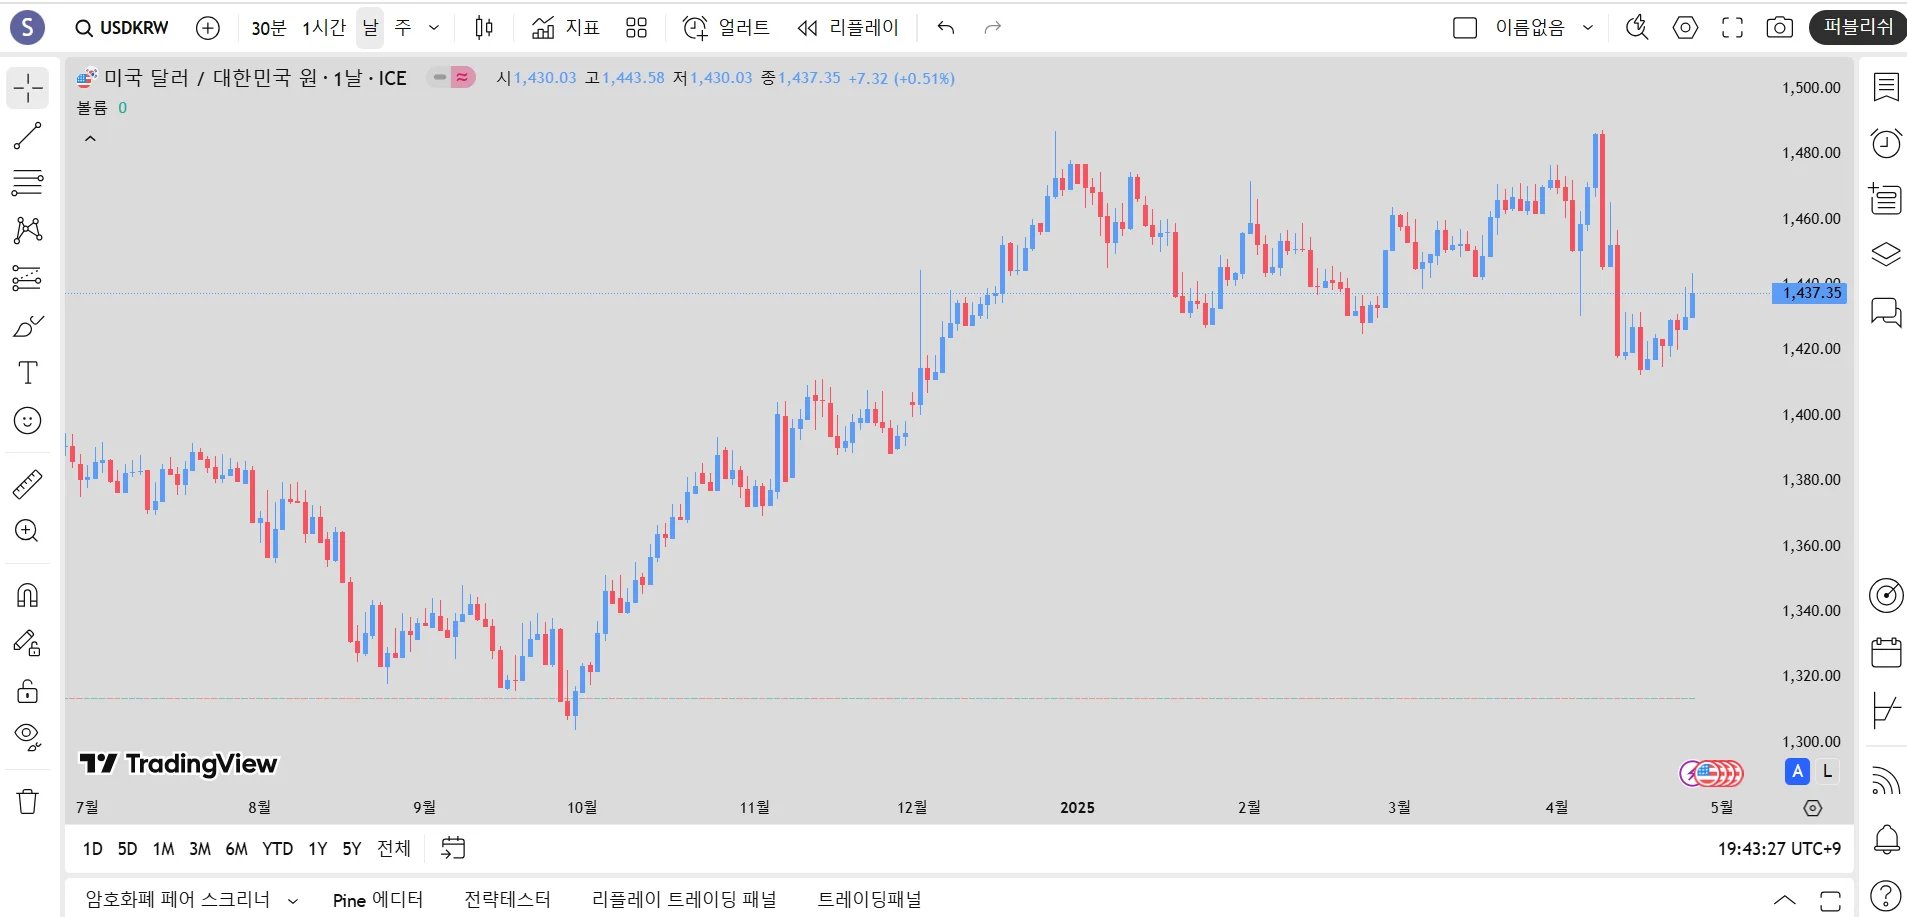
Task: Select the Text tool in left toolbar
Action: coord(28,373)
